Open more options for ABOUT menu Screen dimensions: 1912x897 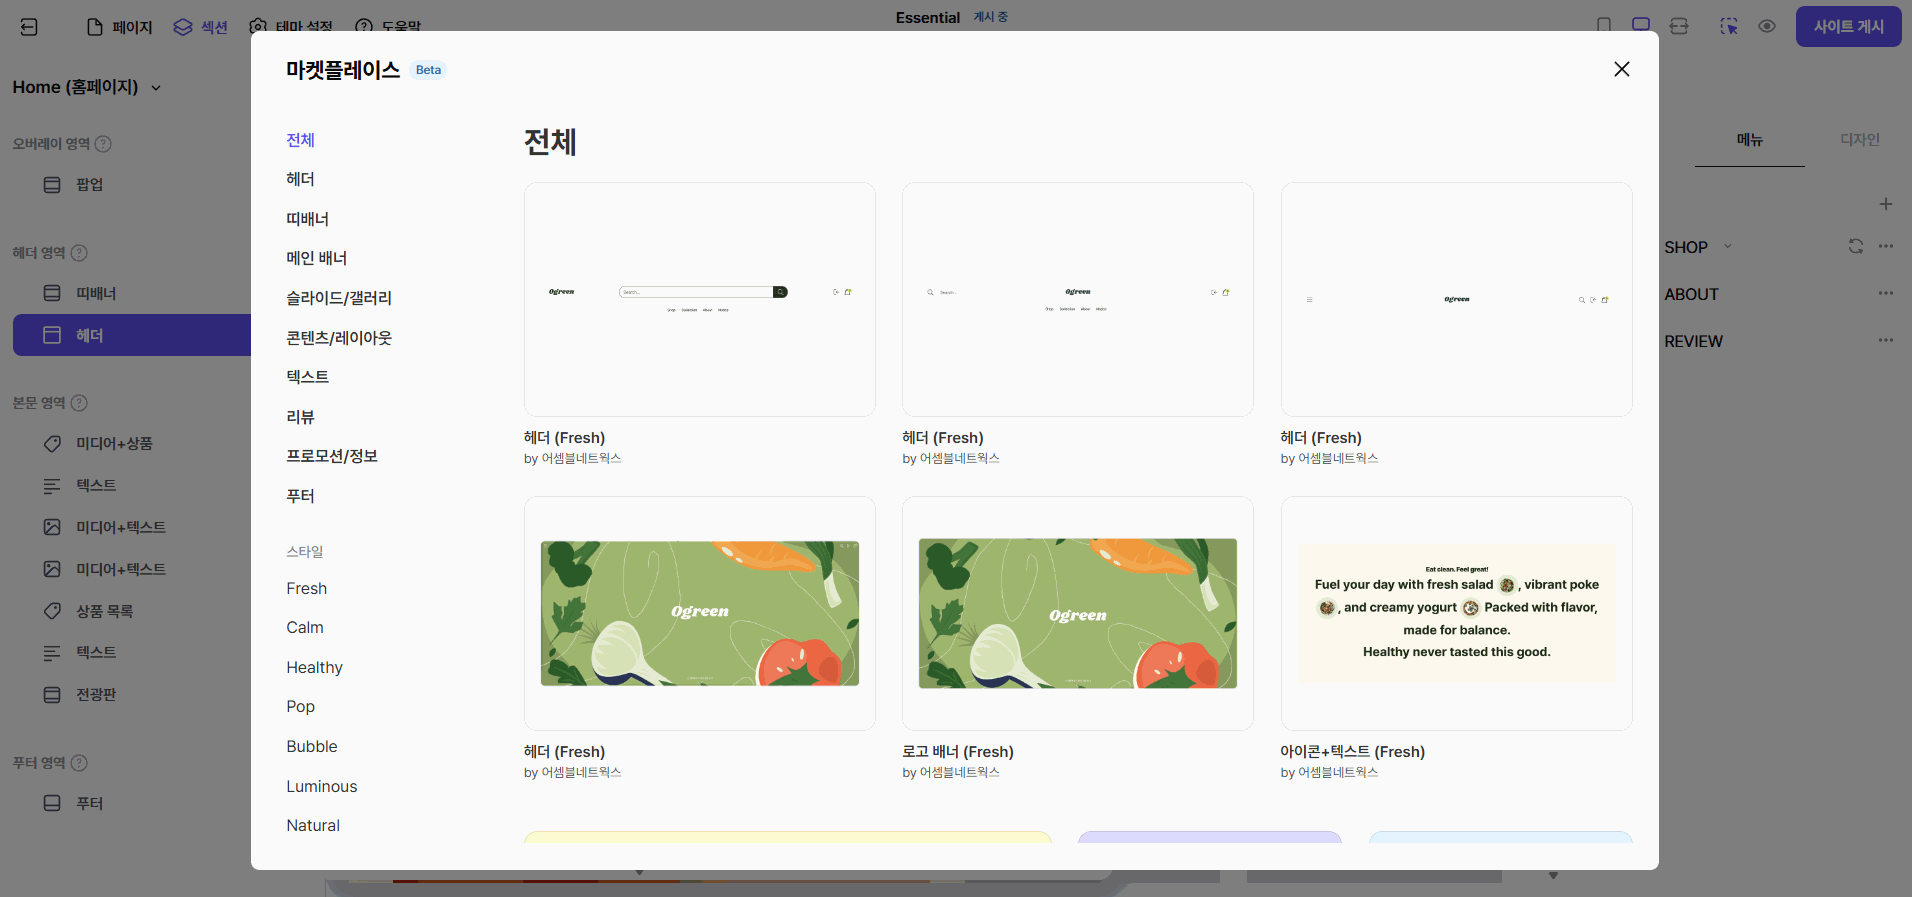click(1886, 293)
